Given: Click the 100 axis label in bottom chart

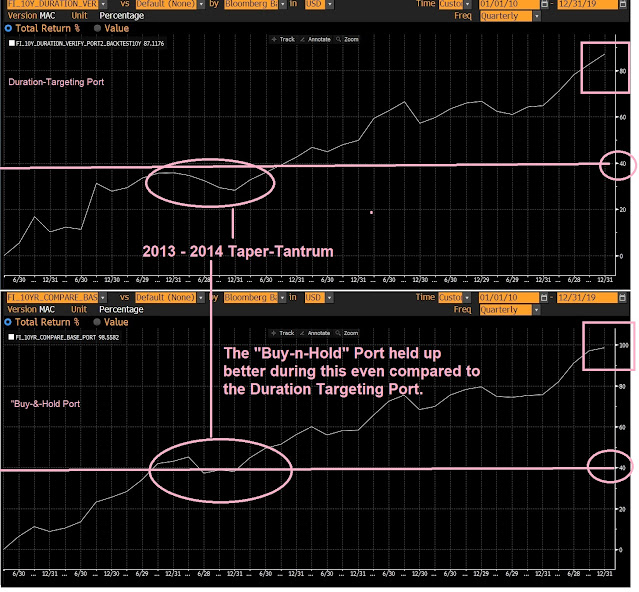Looking at the screenshot, I should (x=624, y=345).
